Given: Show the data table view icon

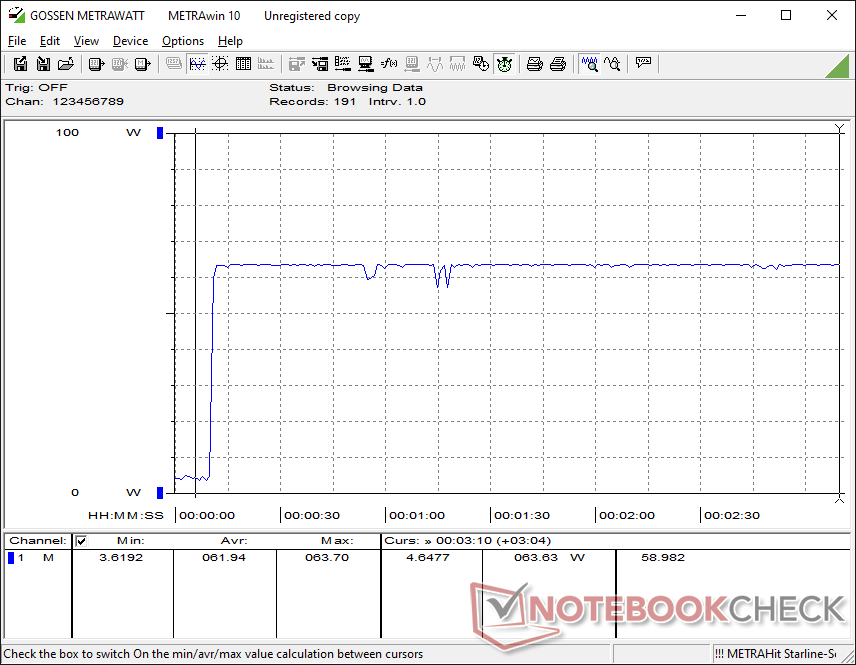Looking at the screenshot, I should 243,64.
